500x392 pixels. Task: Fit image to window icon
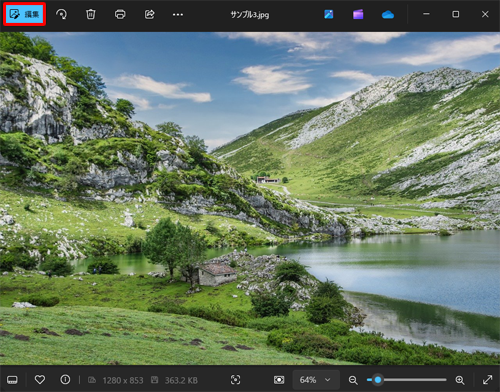coord(279,380)
